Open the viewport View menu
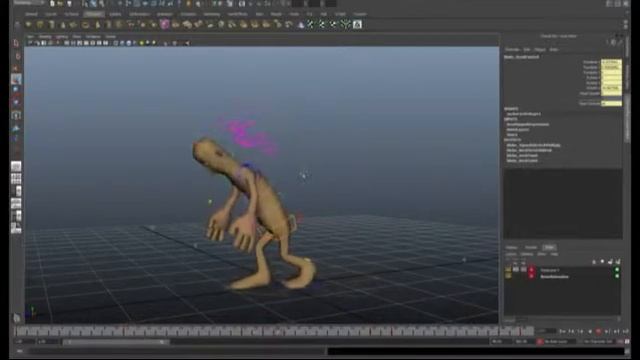 [30, 36]
